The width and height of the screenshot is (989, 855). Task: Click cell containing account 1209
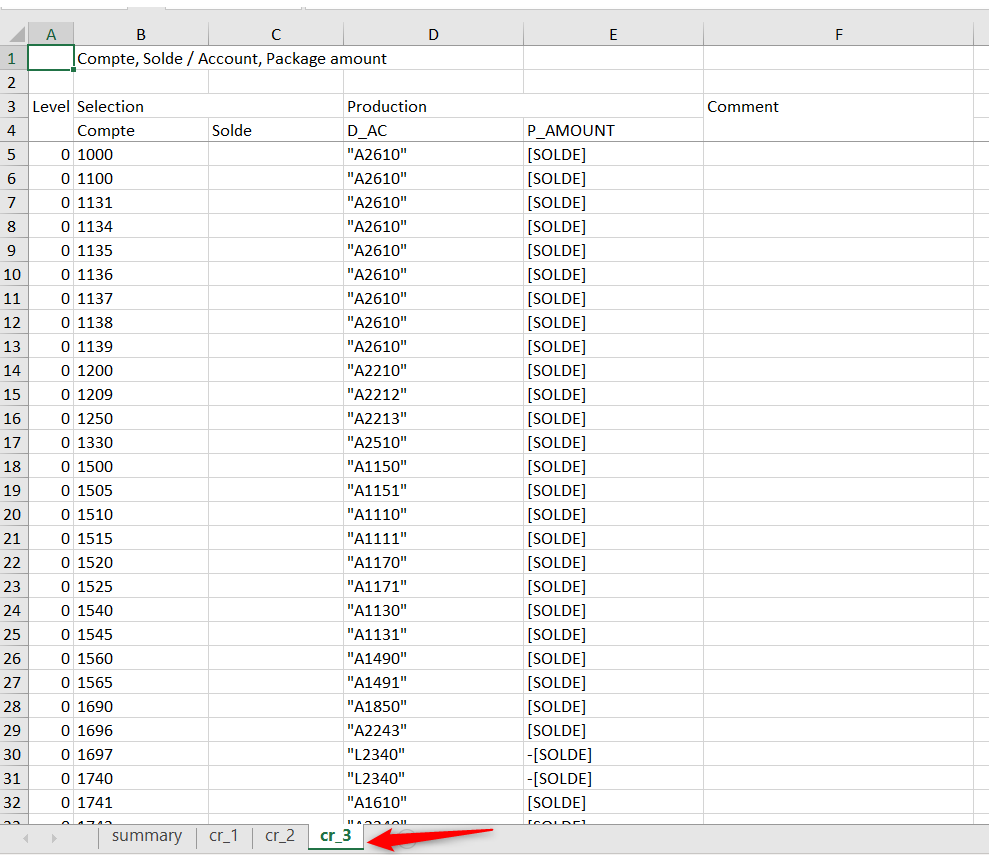(141, 394)
